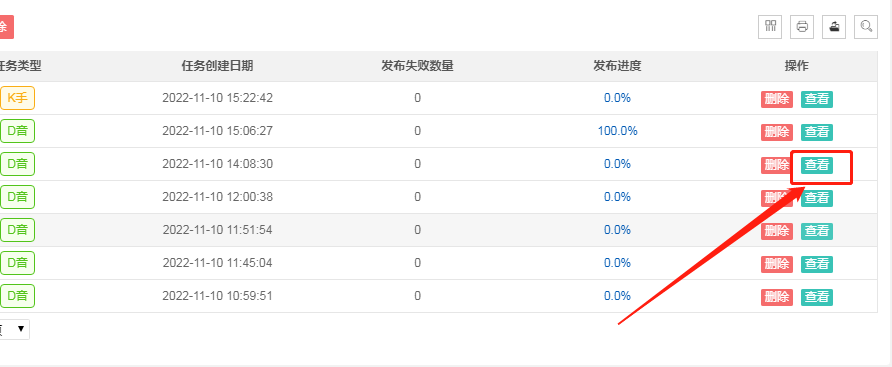This screenshot has width=892, height=367.
Task: Delete the 11:51:54 task
Action: coord(777,231)
